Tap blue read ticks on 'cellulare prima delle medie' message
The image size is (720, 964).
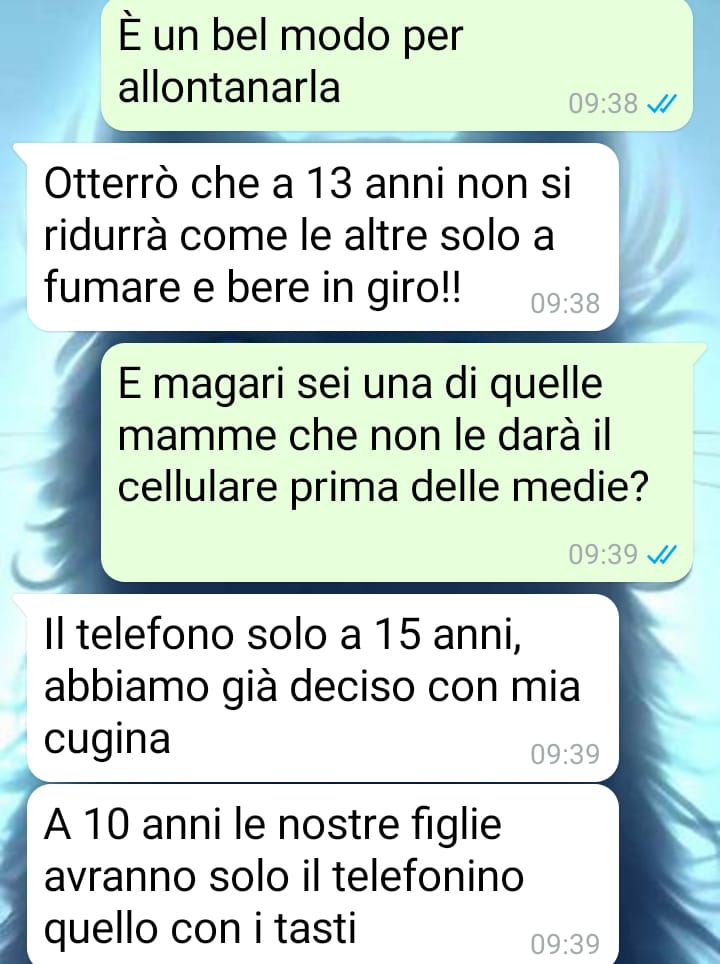pos(662,555)
